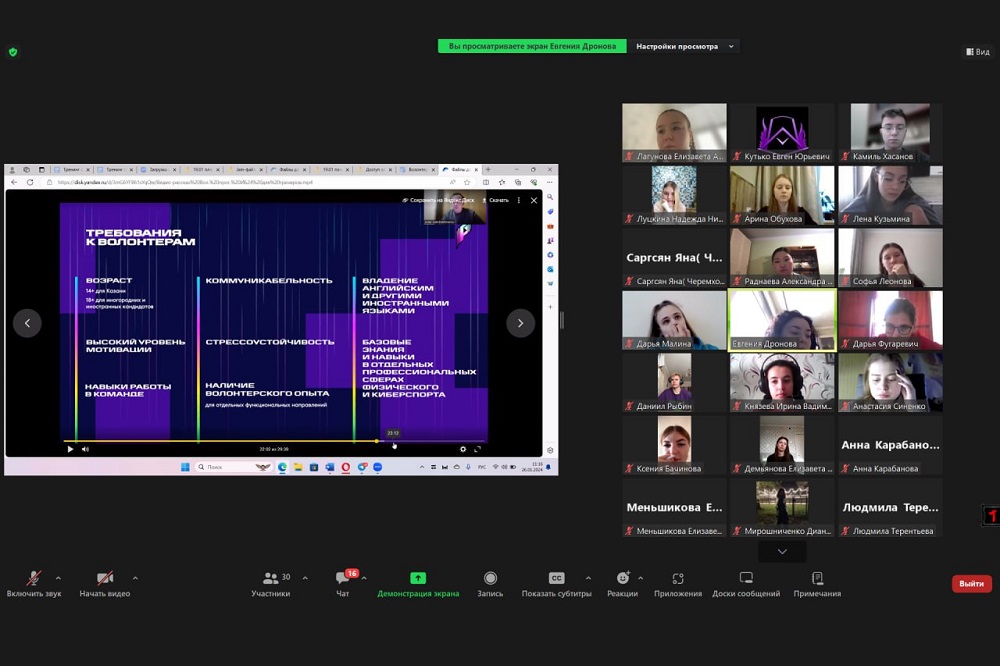Open Примечания notes
The image size is (1000, 666).
coord(817,583)
